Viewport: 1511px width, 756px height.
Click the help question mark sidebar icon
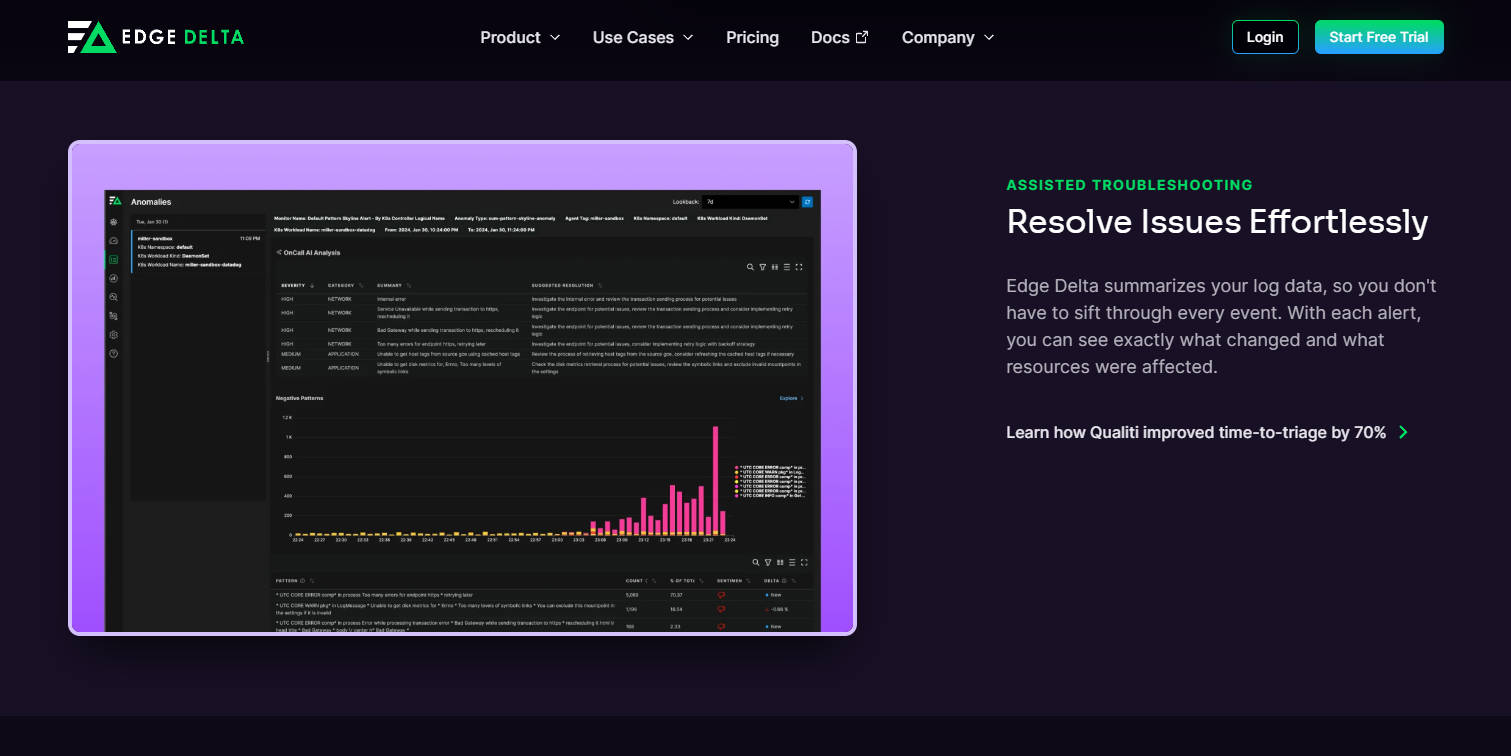click(x=114, y=353)
